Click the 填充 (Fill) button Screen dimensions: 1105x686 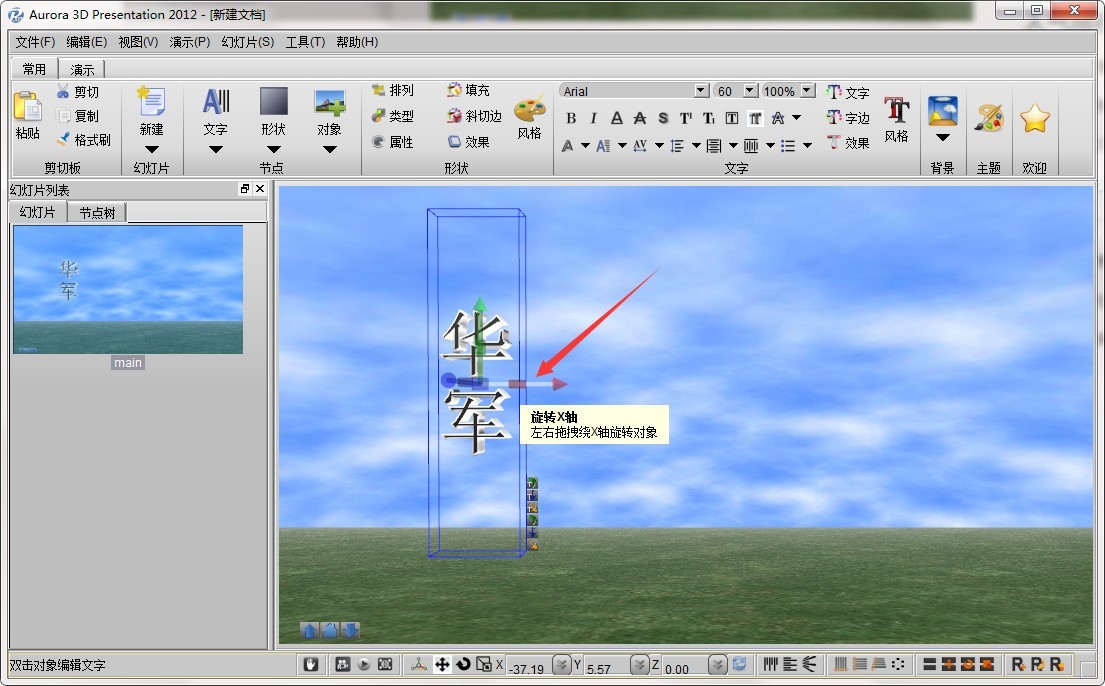click(466, 89)
